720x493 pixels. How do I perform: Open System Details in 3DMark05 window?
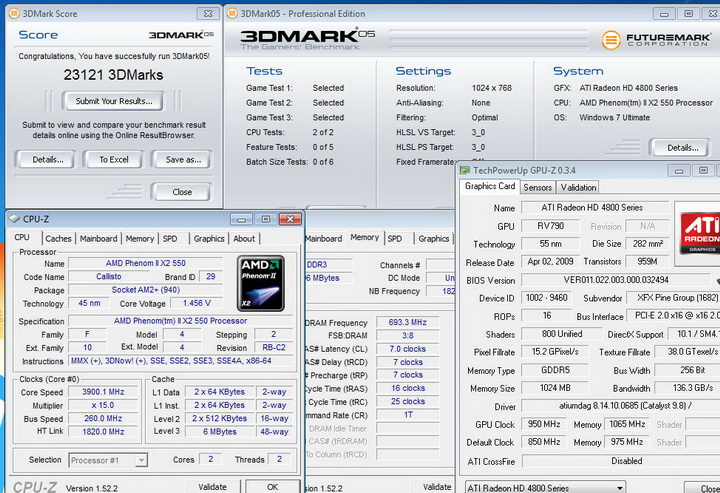(x=682, y=148)
